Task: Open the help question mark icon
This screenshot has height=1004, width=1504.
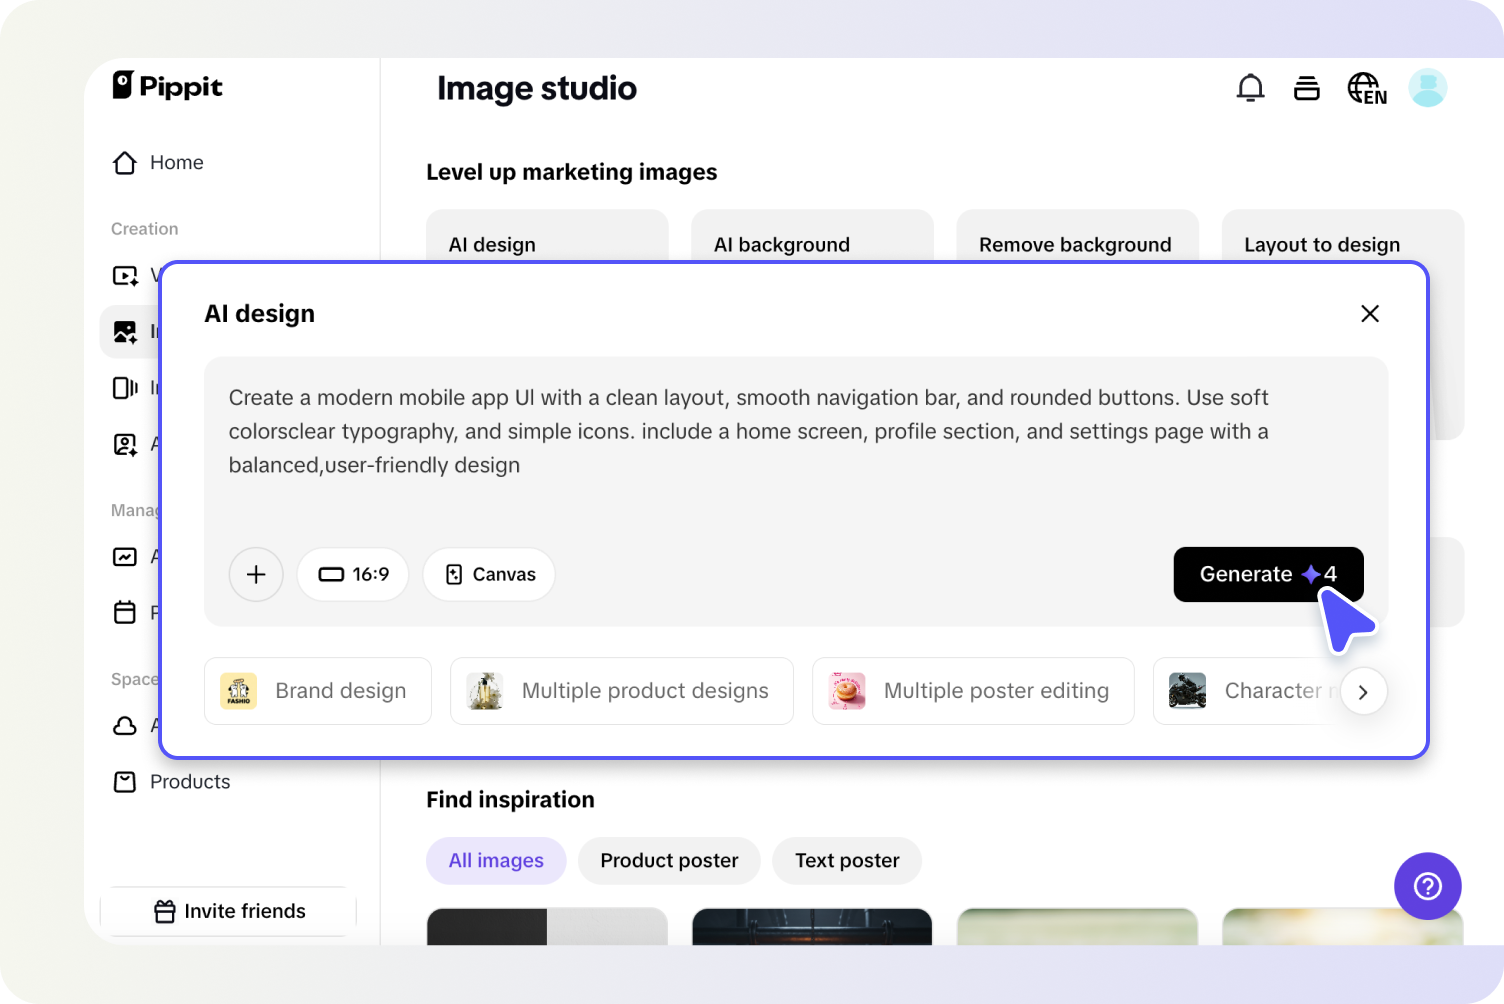Action: click(1427, 886)
